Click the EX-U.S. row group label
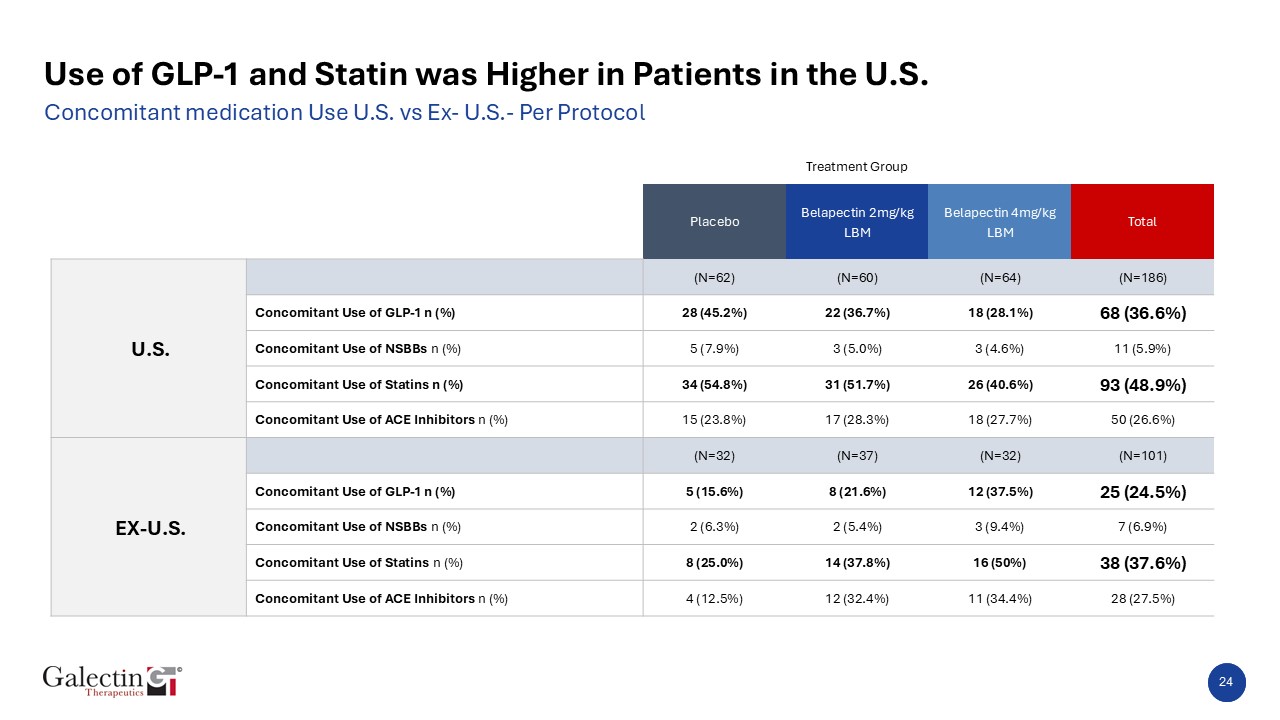Viewport: 1280px width, 720px height. click(x=149, y=529)
